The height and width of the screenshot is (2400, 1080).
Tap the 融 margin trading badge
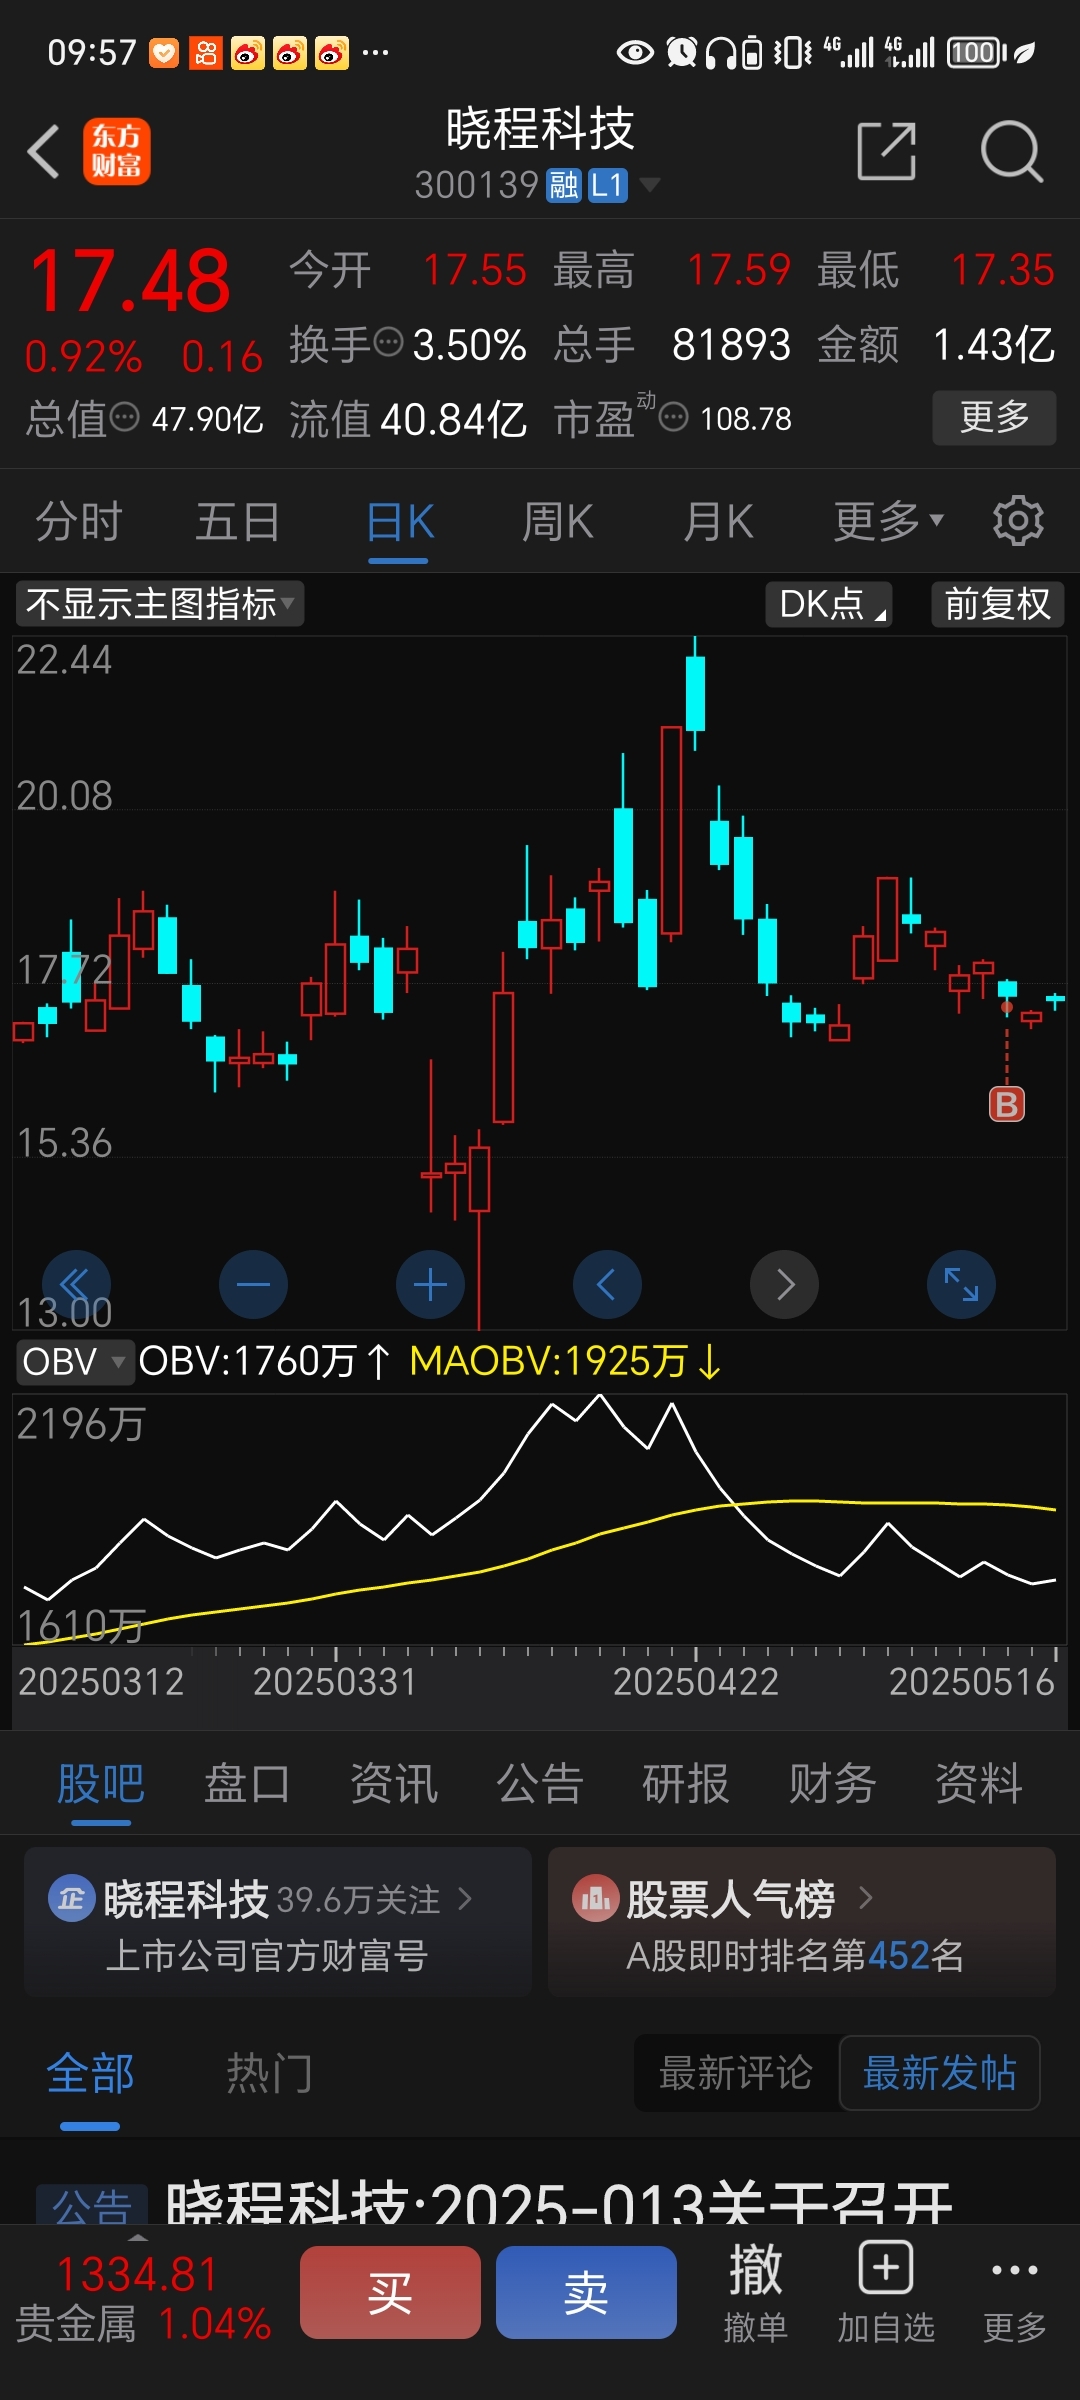[564, 185]
